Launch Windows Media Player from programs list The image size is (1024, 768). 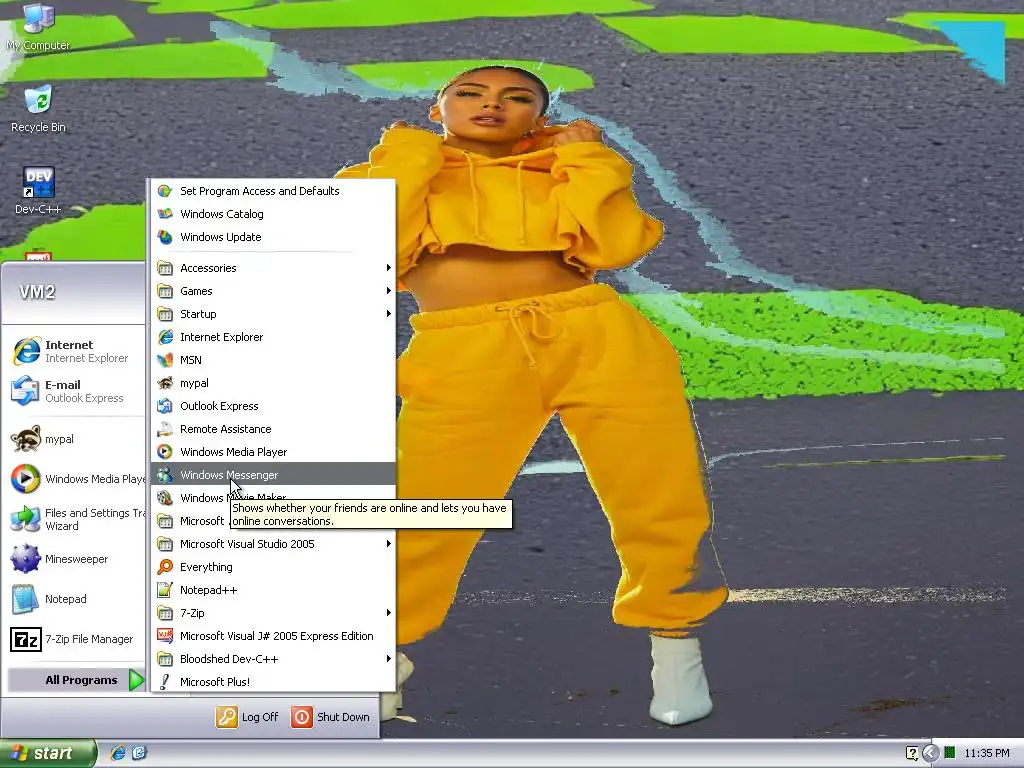[273, 452]
